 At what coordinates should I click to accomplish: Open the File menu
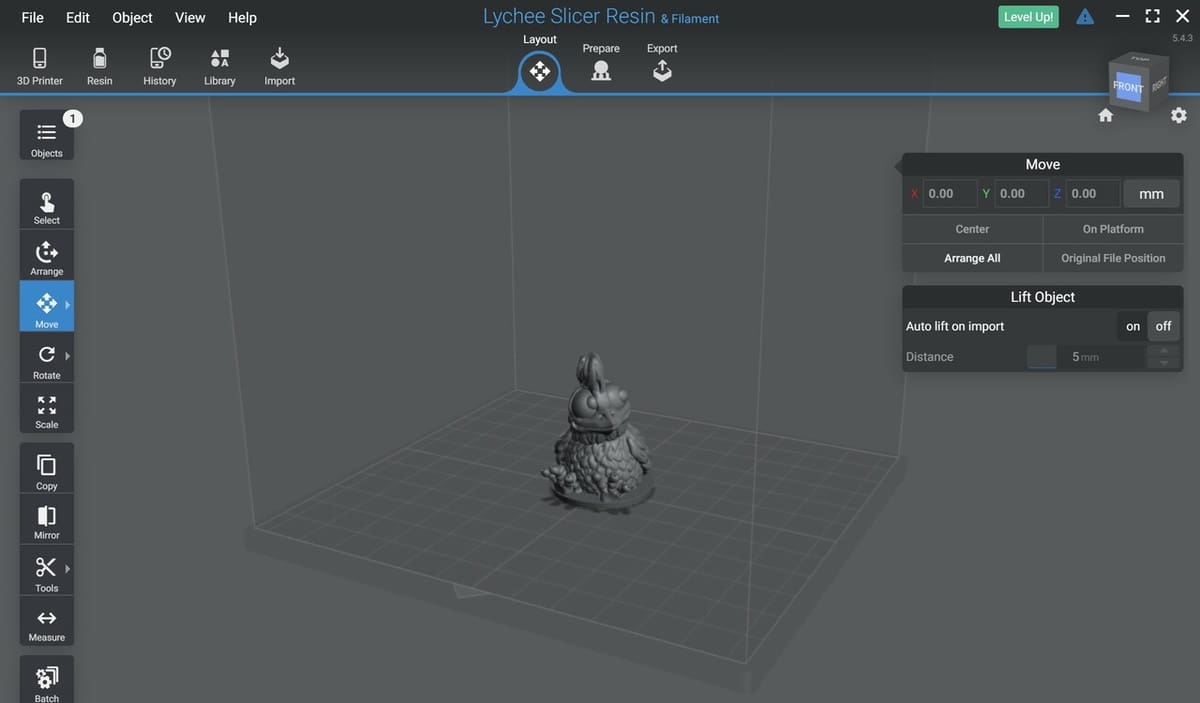pos(32,17)
